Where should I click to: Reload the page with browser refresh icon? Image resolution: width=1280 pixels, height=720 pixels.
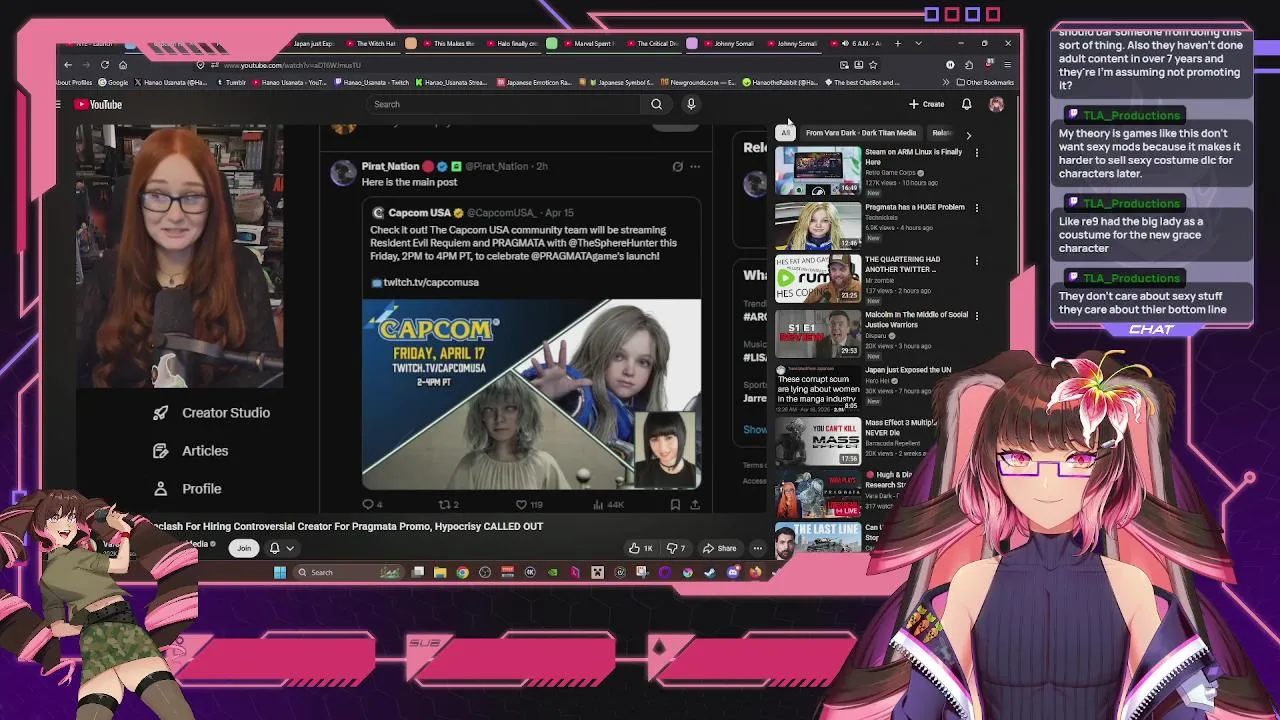(x=105, y=65)
